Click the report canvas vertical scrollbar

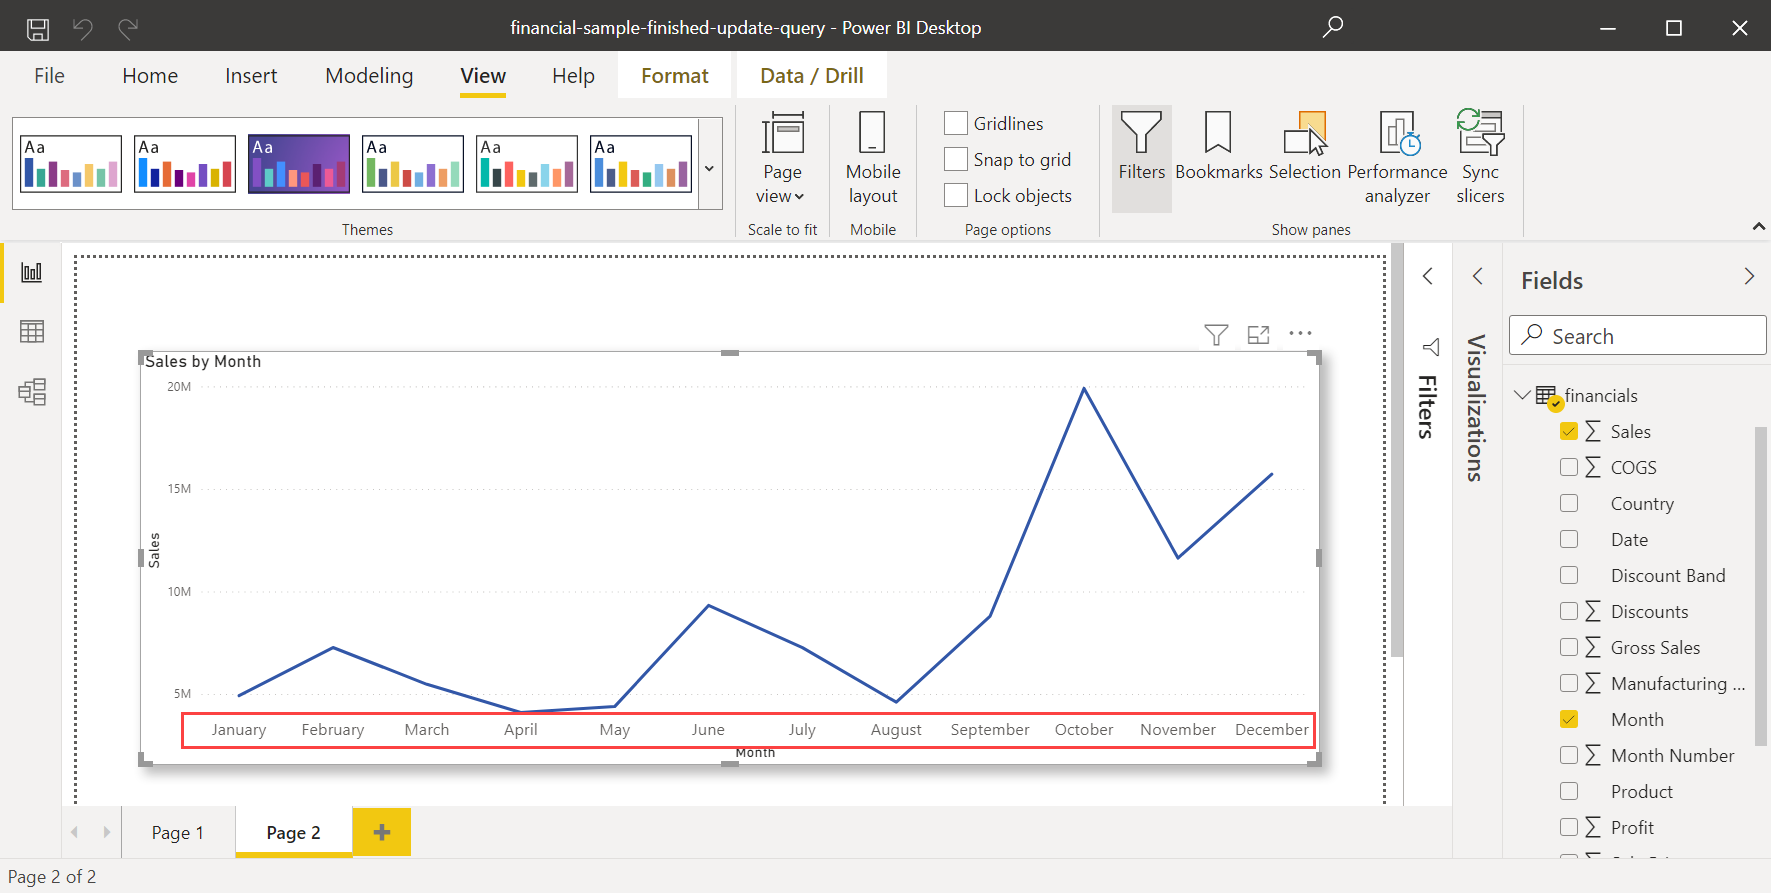pyautogui.click(x=1397, y=450)
